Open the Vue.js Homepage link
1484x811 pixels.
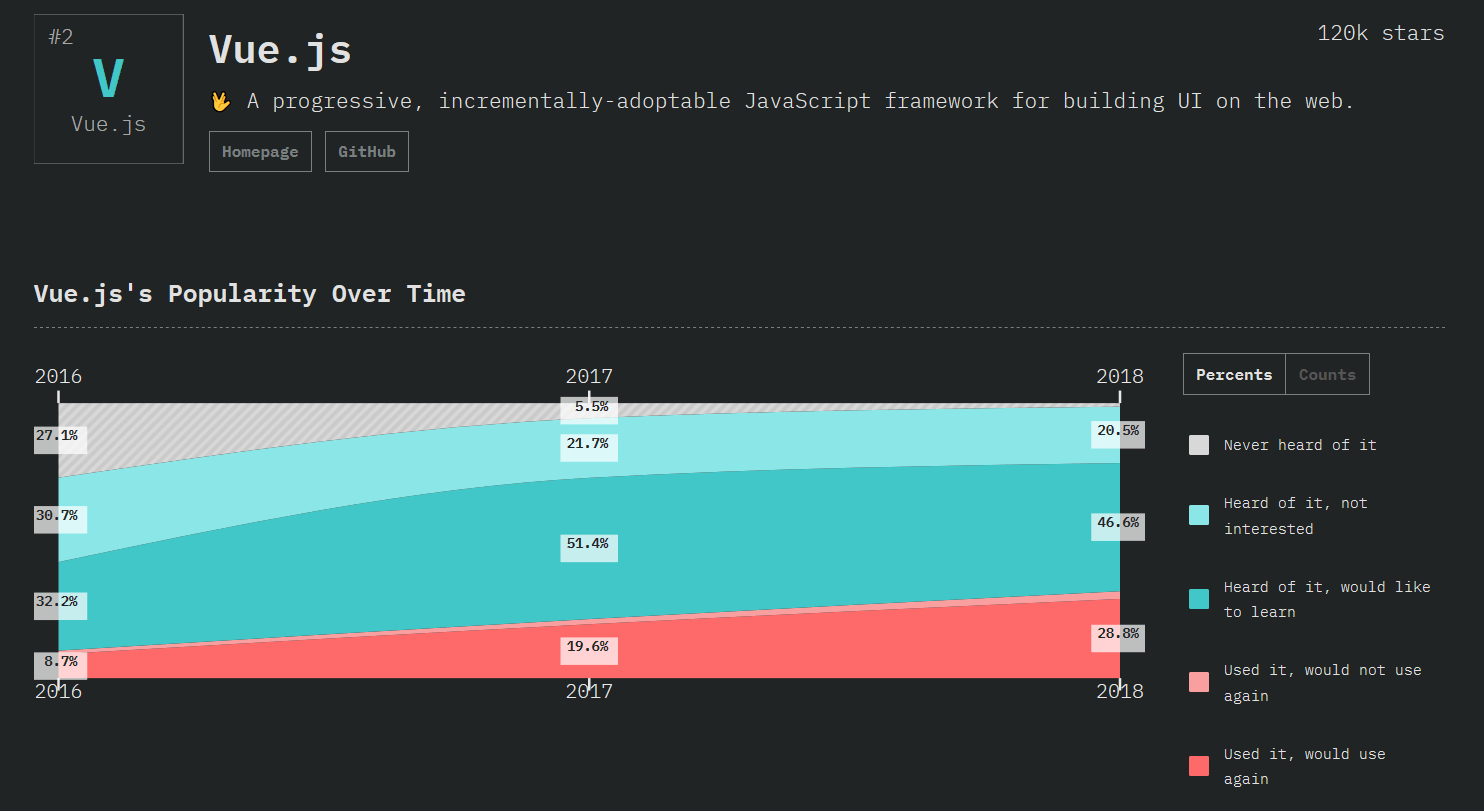[x=260, y=152]
